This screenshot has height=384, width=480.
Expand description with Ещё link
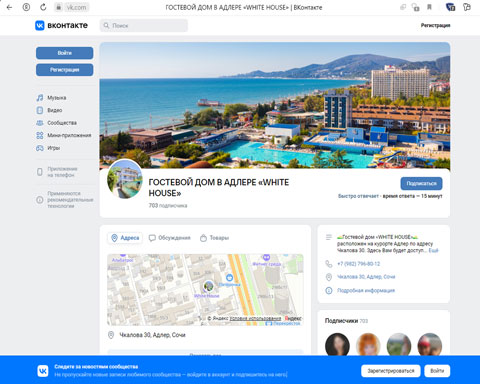pos(433,250)
